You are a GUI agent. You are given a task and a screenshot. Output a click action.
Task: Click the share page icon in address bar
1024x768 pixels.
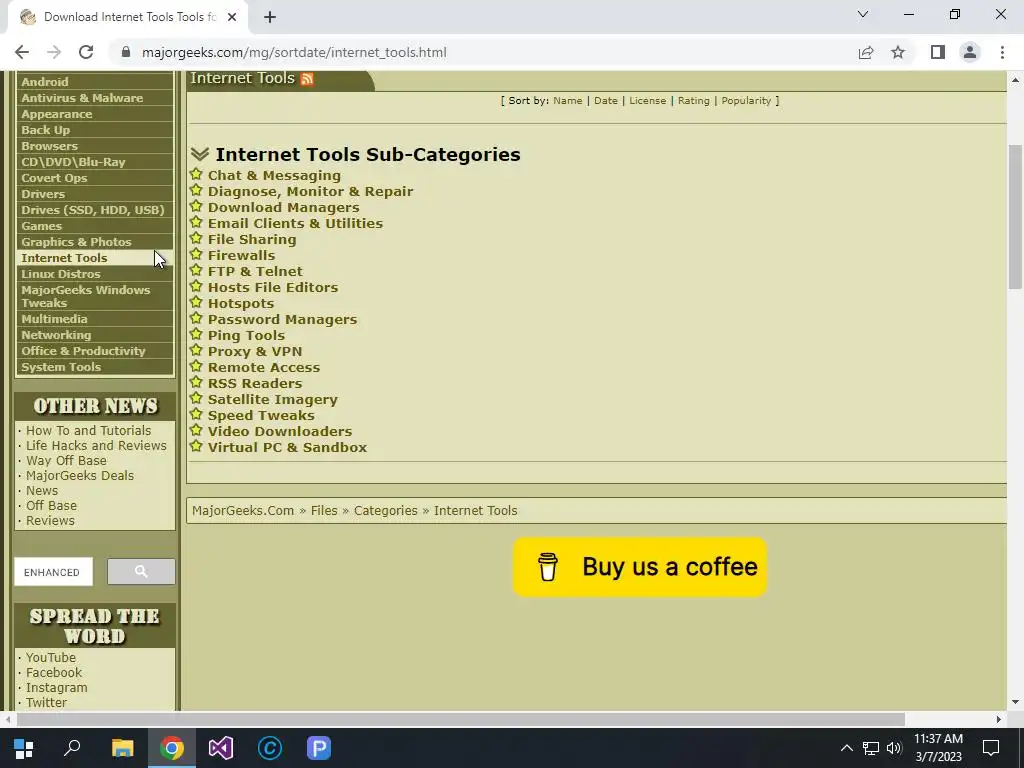[866, 52]
